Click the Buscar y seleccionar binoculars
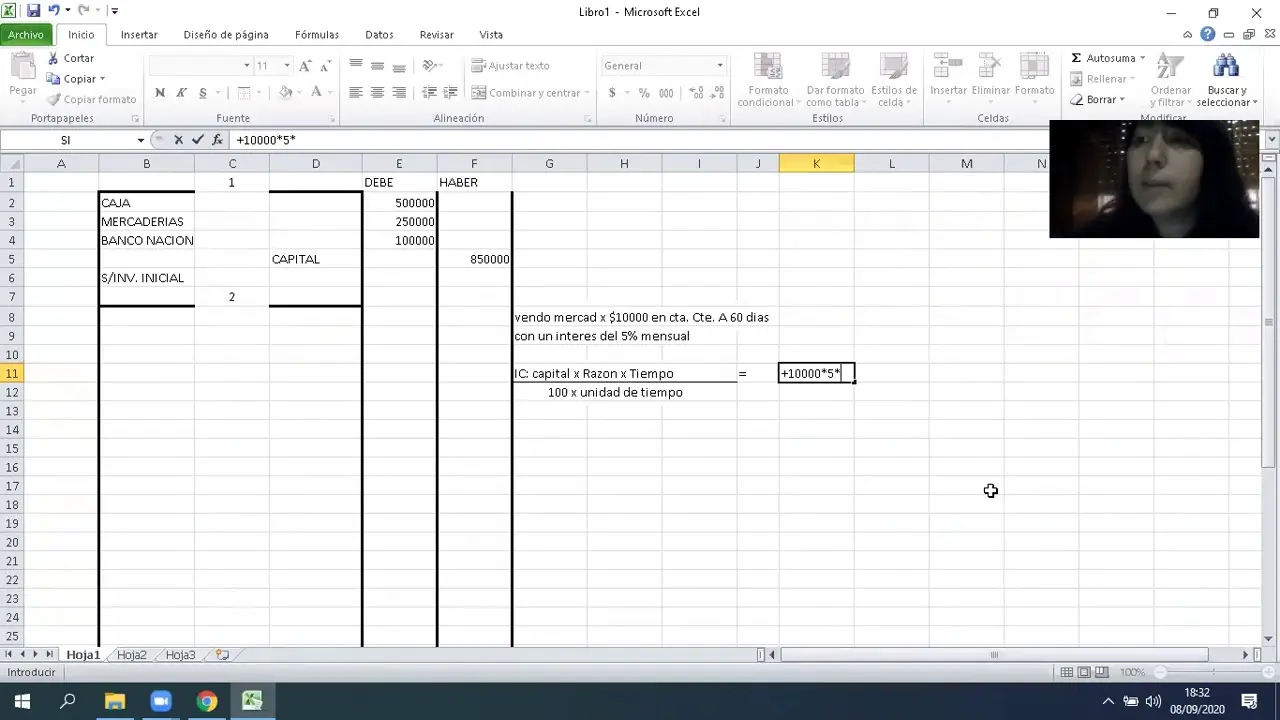 pyautogui.click(x=1225, y=67)
